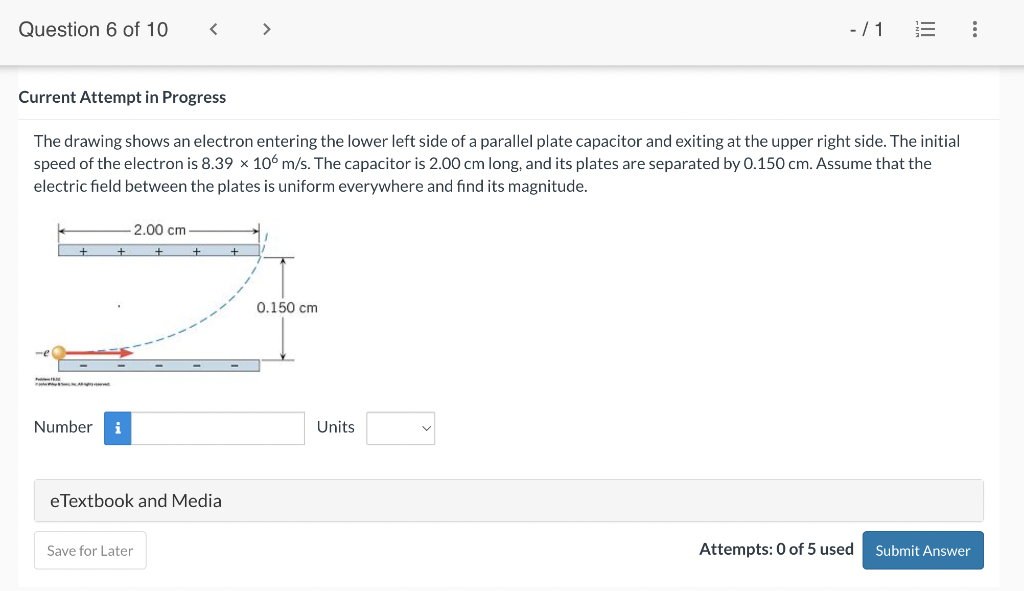
Task: Open the three-dot more options menu
Action: [975, 30]
